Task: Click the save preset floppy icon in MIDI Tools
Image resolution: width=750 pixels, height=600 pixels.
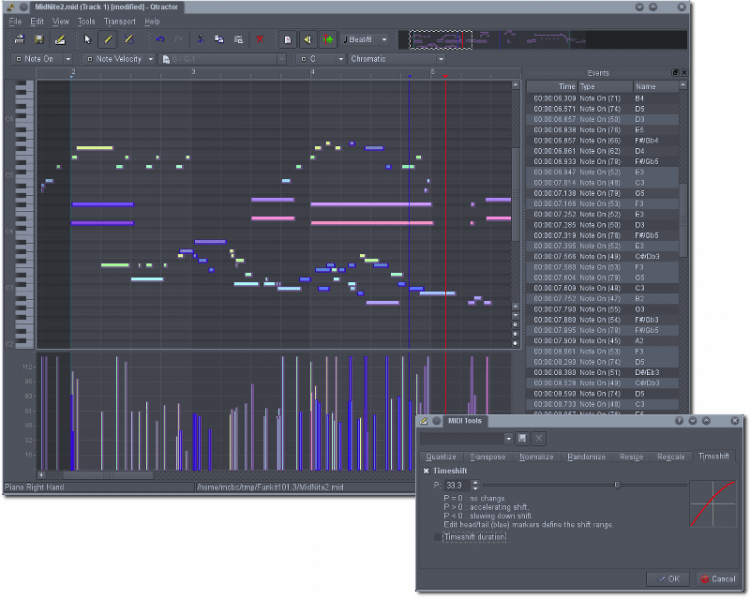Action: tap(522, 438)
